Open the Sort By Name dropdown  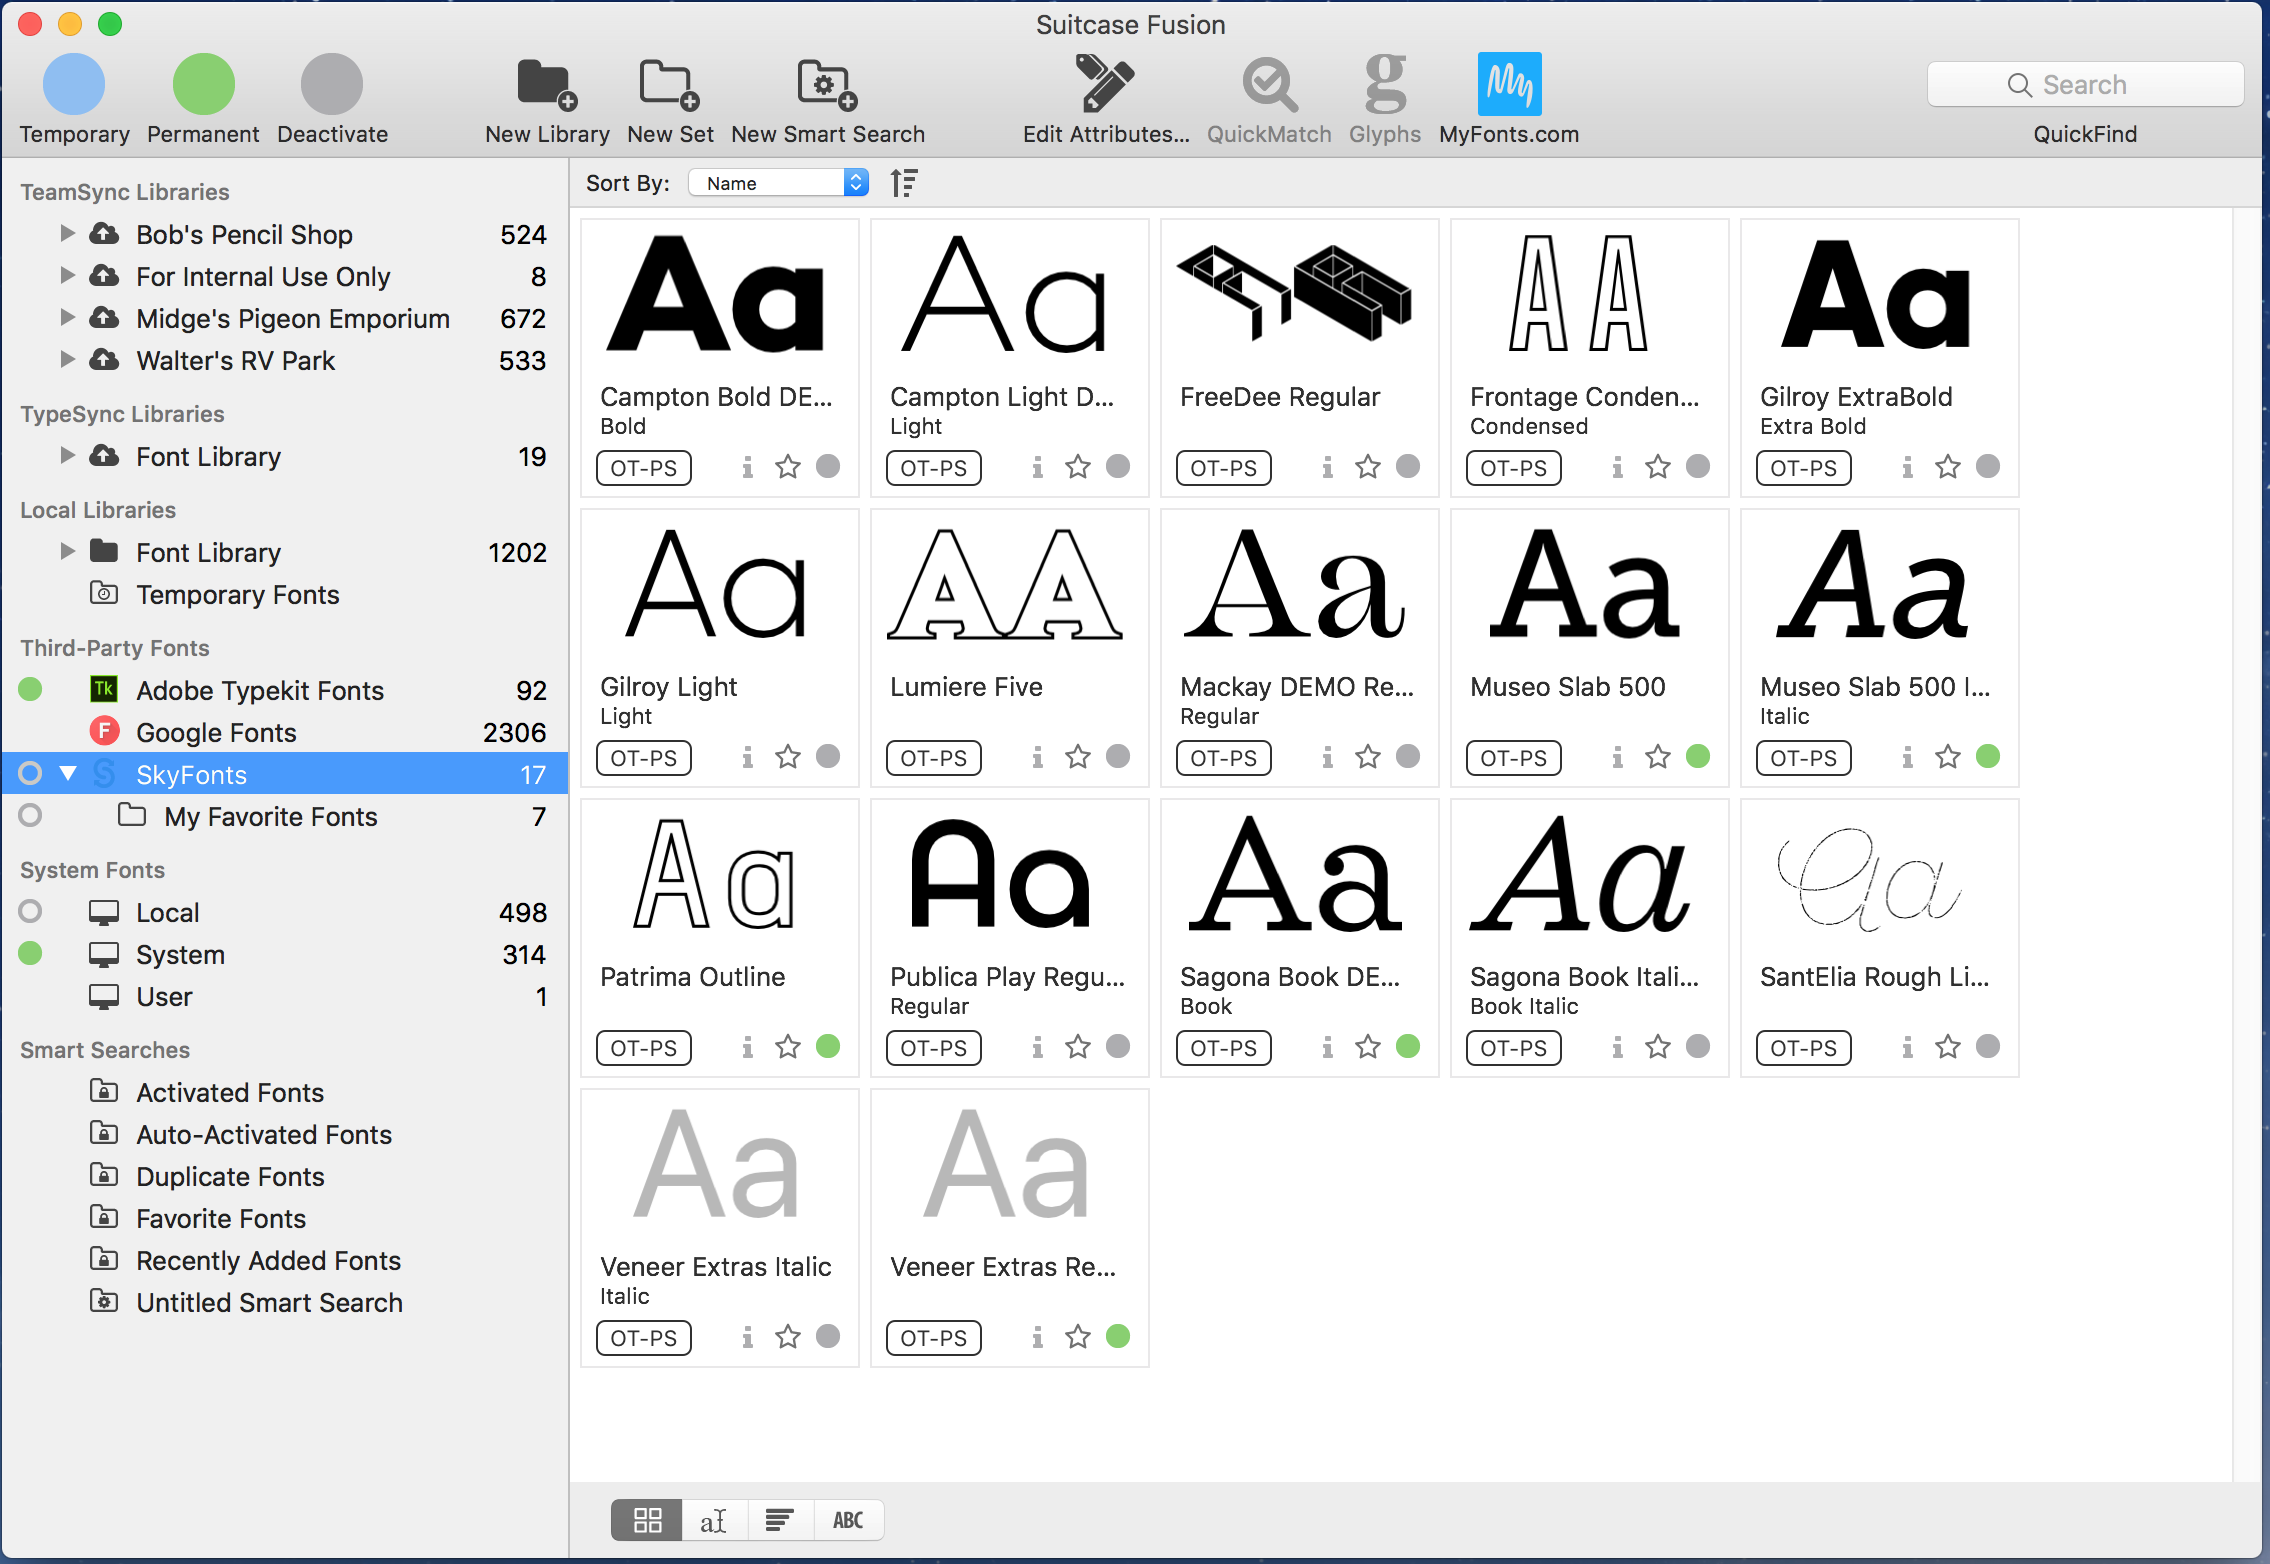coord(778,183)
